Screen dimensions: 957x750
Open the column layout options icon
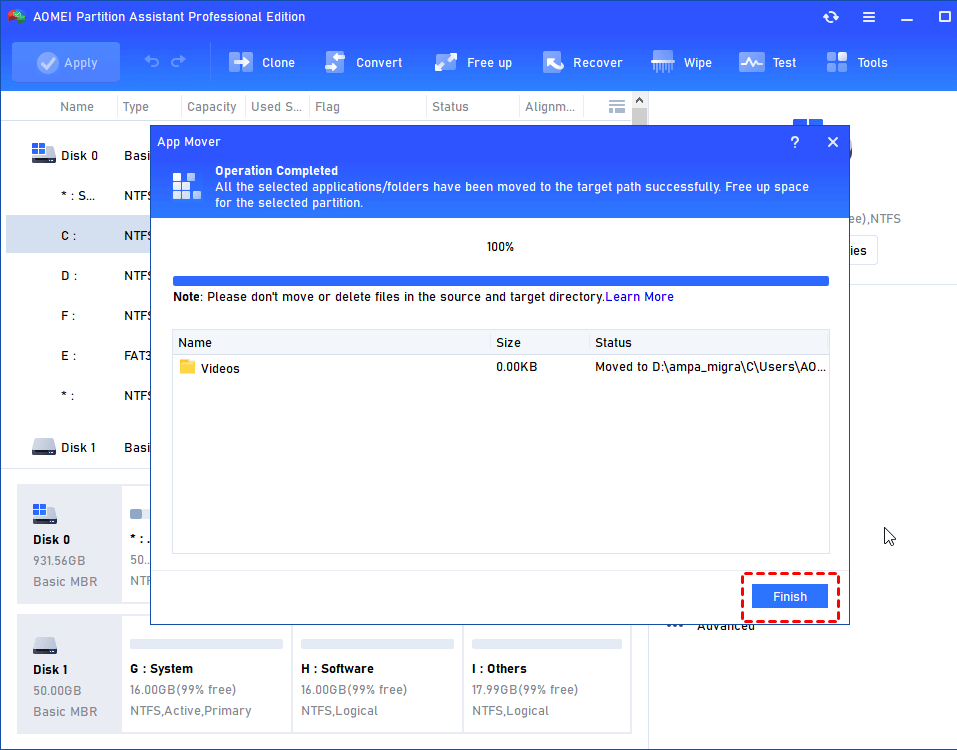[x=616, y=107]
